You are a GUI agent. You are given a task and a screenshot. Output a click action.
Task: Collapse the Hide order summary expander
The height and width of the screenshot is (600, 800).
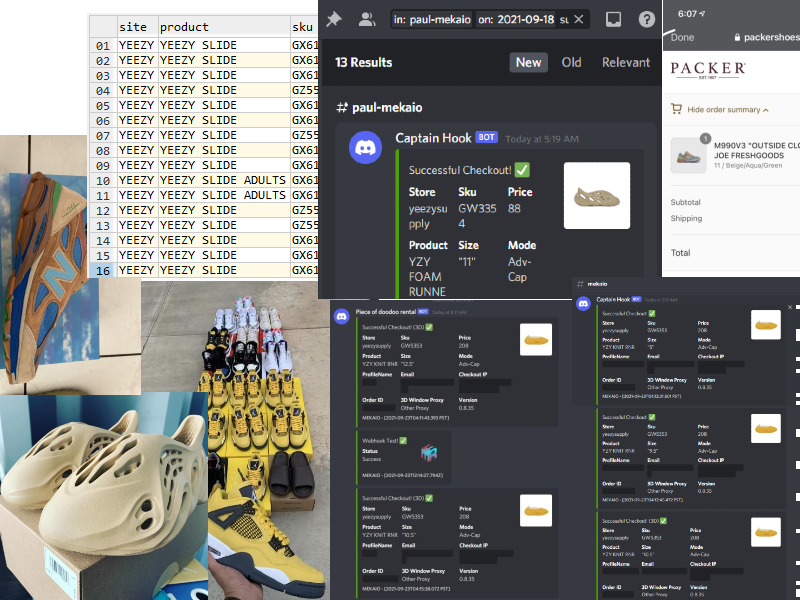(728, 110)
